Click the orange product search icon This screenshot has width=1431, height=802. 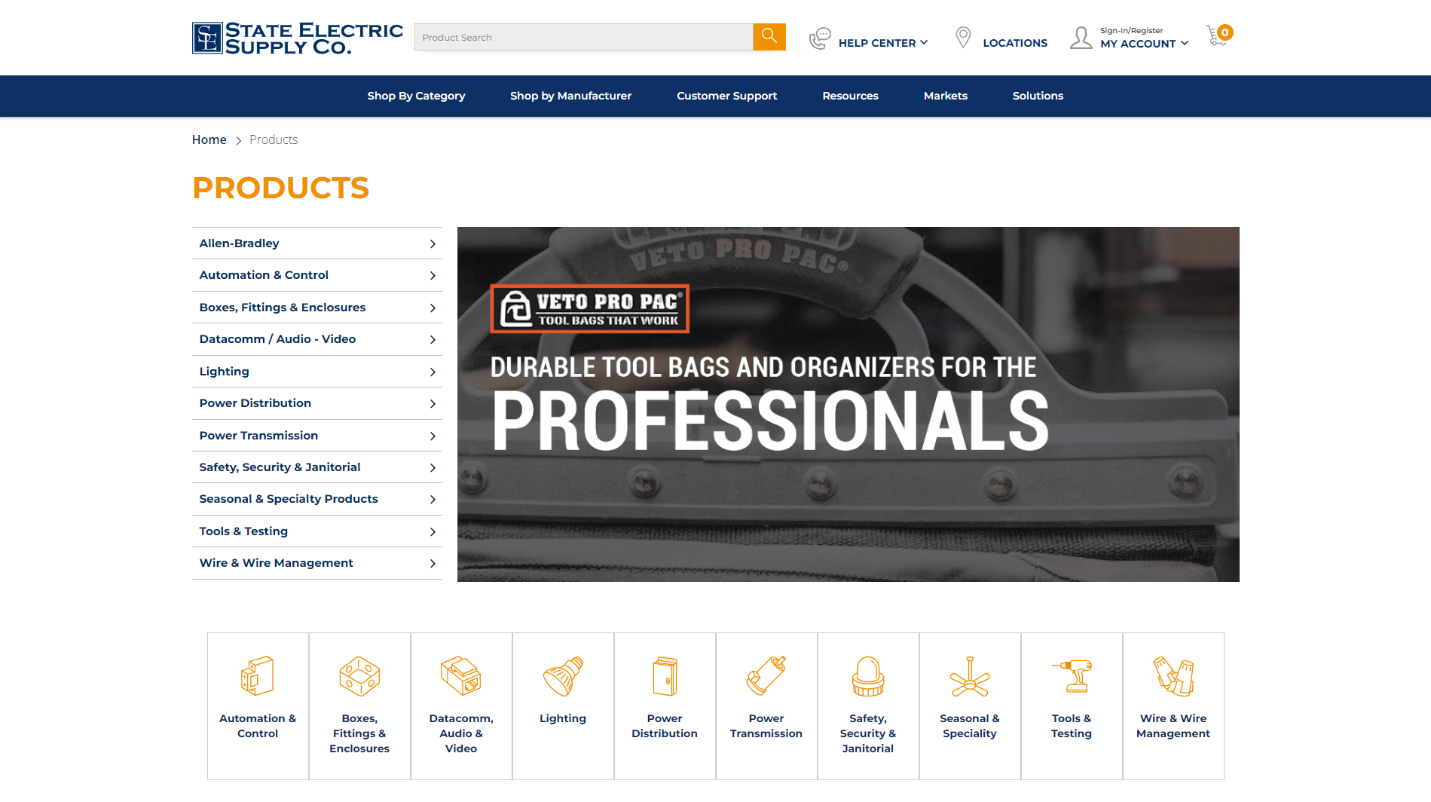pos(768,36)
